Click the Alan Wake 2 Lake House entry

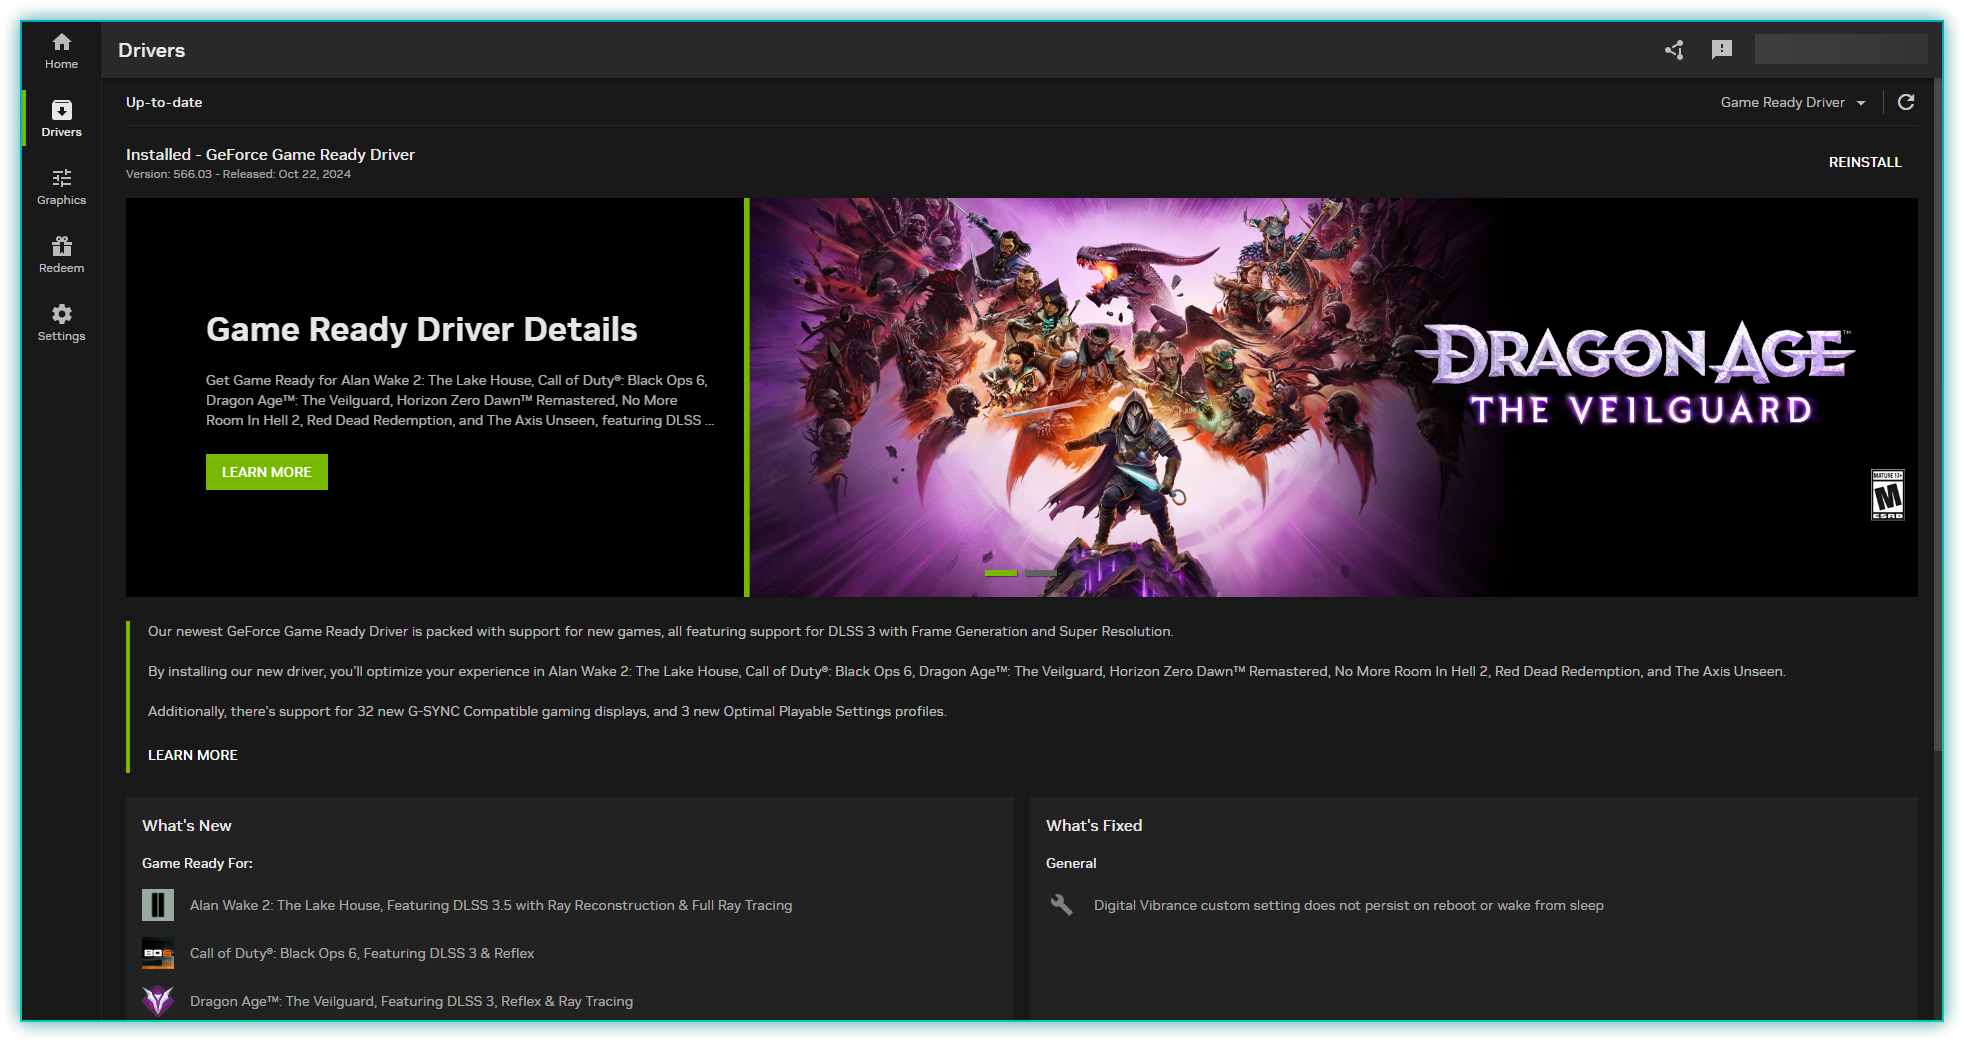(x=491, y=905)
